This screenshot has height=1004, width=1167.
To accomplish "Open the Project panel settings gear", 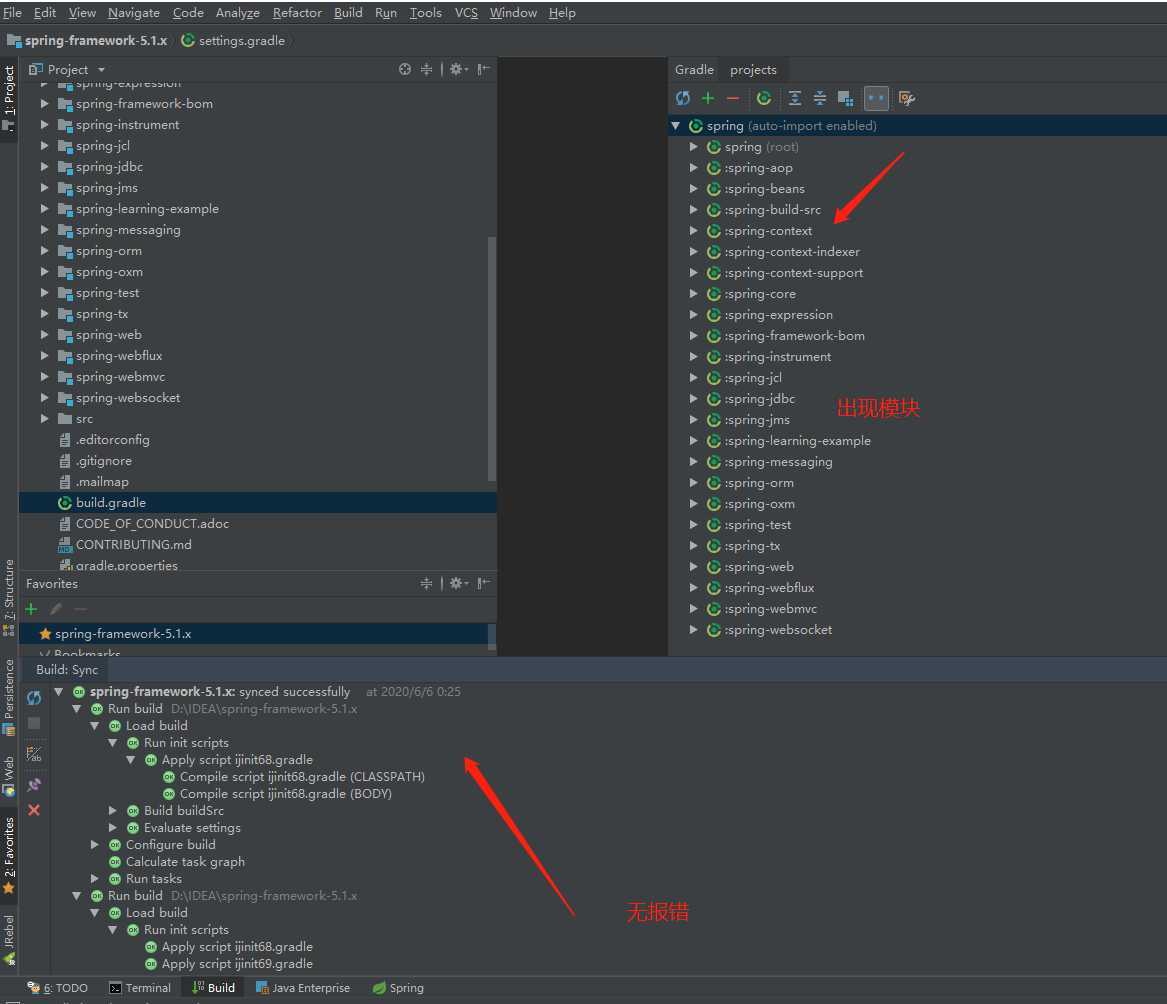I will tap(458, 69).
